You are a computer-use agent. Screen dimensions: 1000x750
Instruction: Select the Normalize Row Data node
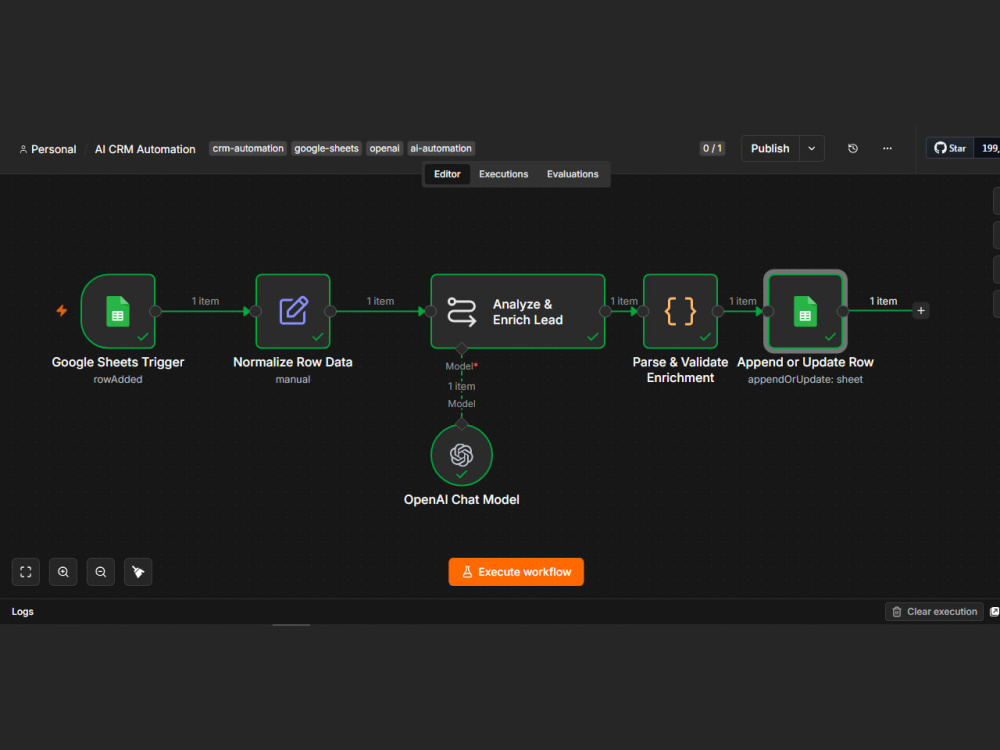(x=293, y=311)
